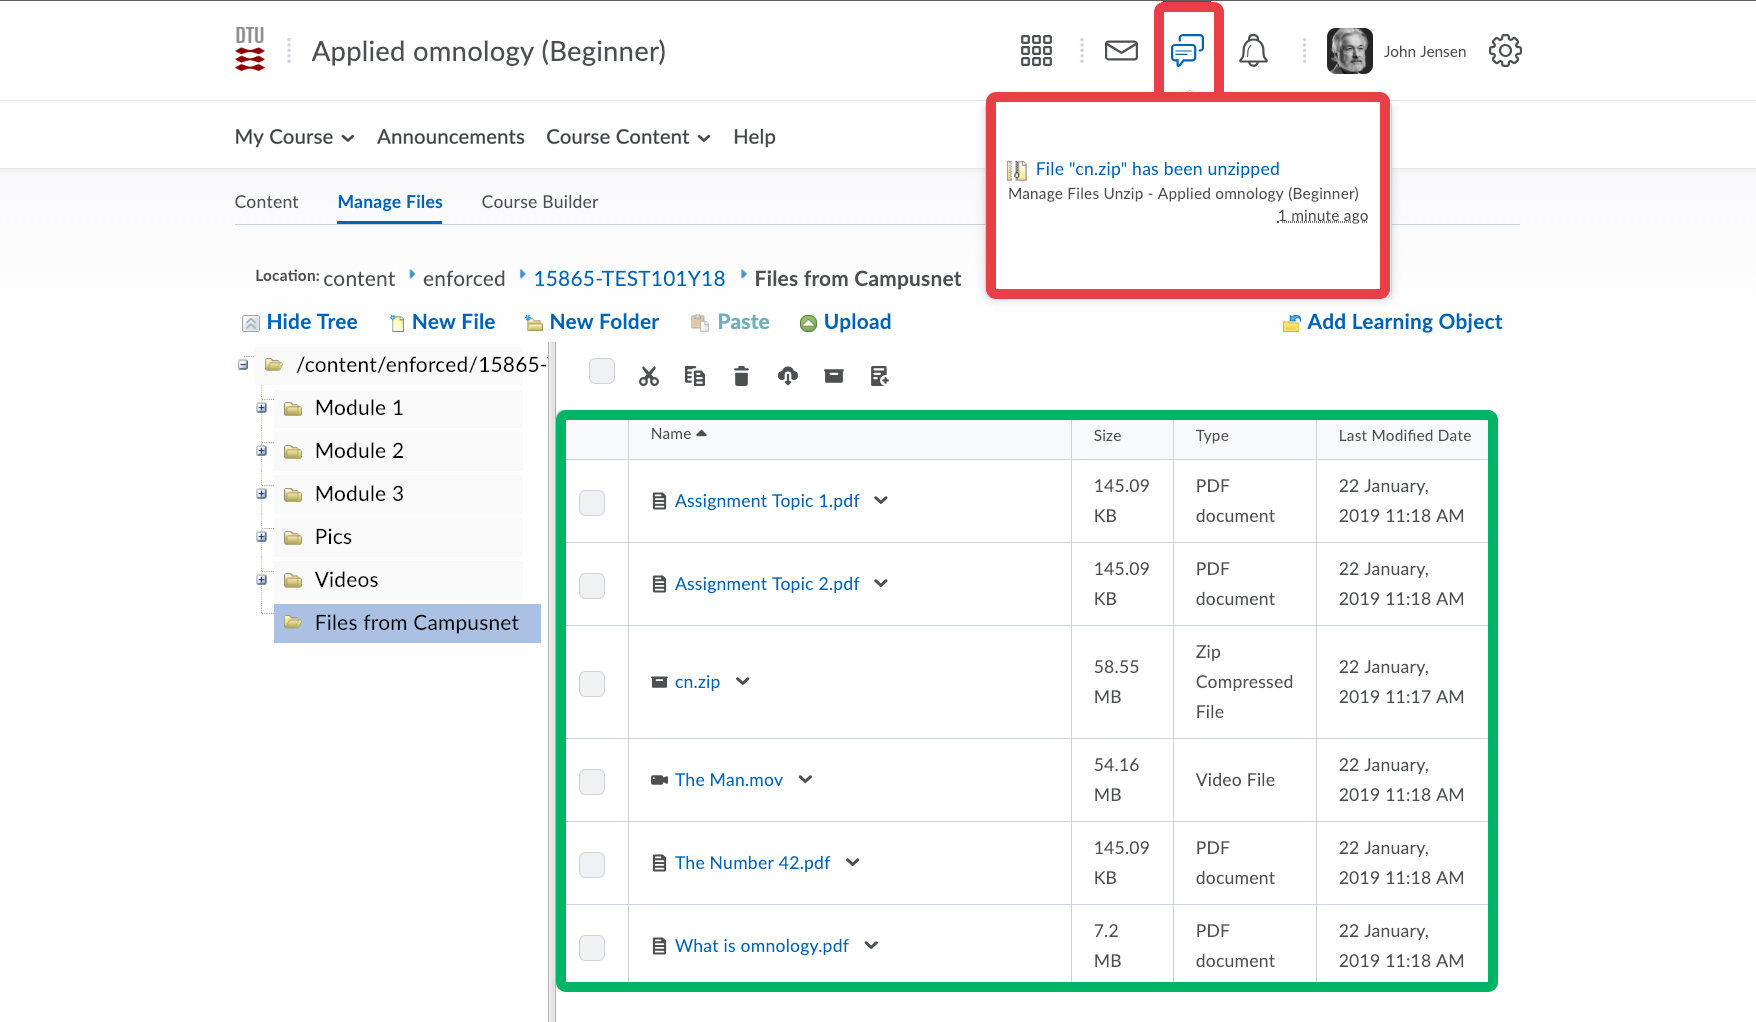Image resolution: width=1756 pixels, height=1022 pixels.
Task: Open the envelope message alerts icon
Action: tap(1121, 51)
